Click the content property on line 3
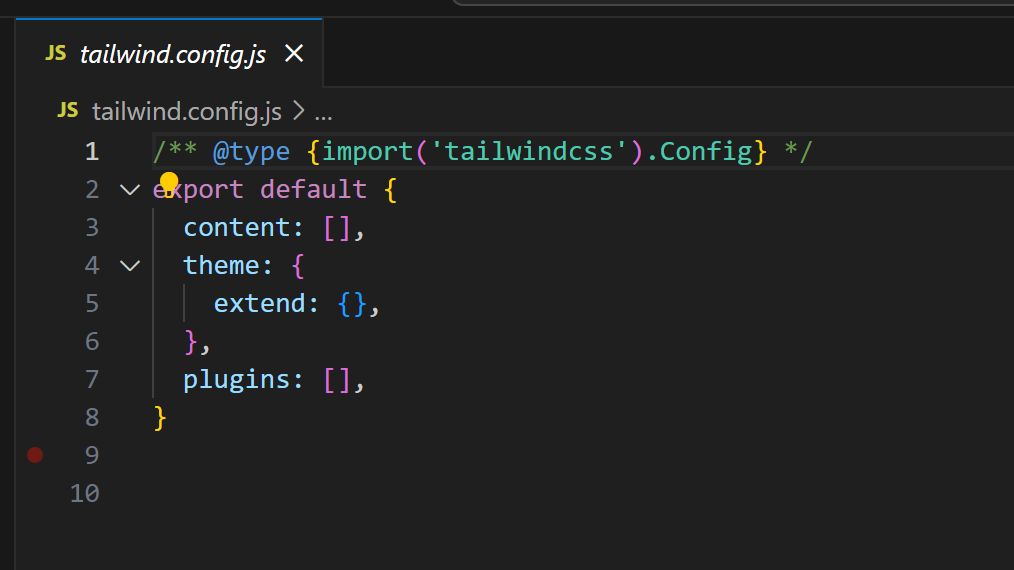 (236, 228)
